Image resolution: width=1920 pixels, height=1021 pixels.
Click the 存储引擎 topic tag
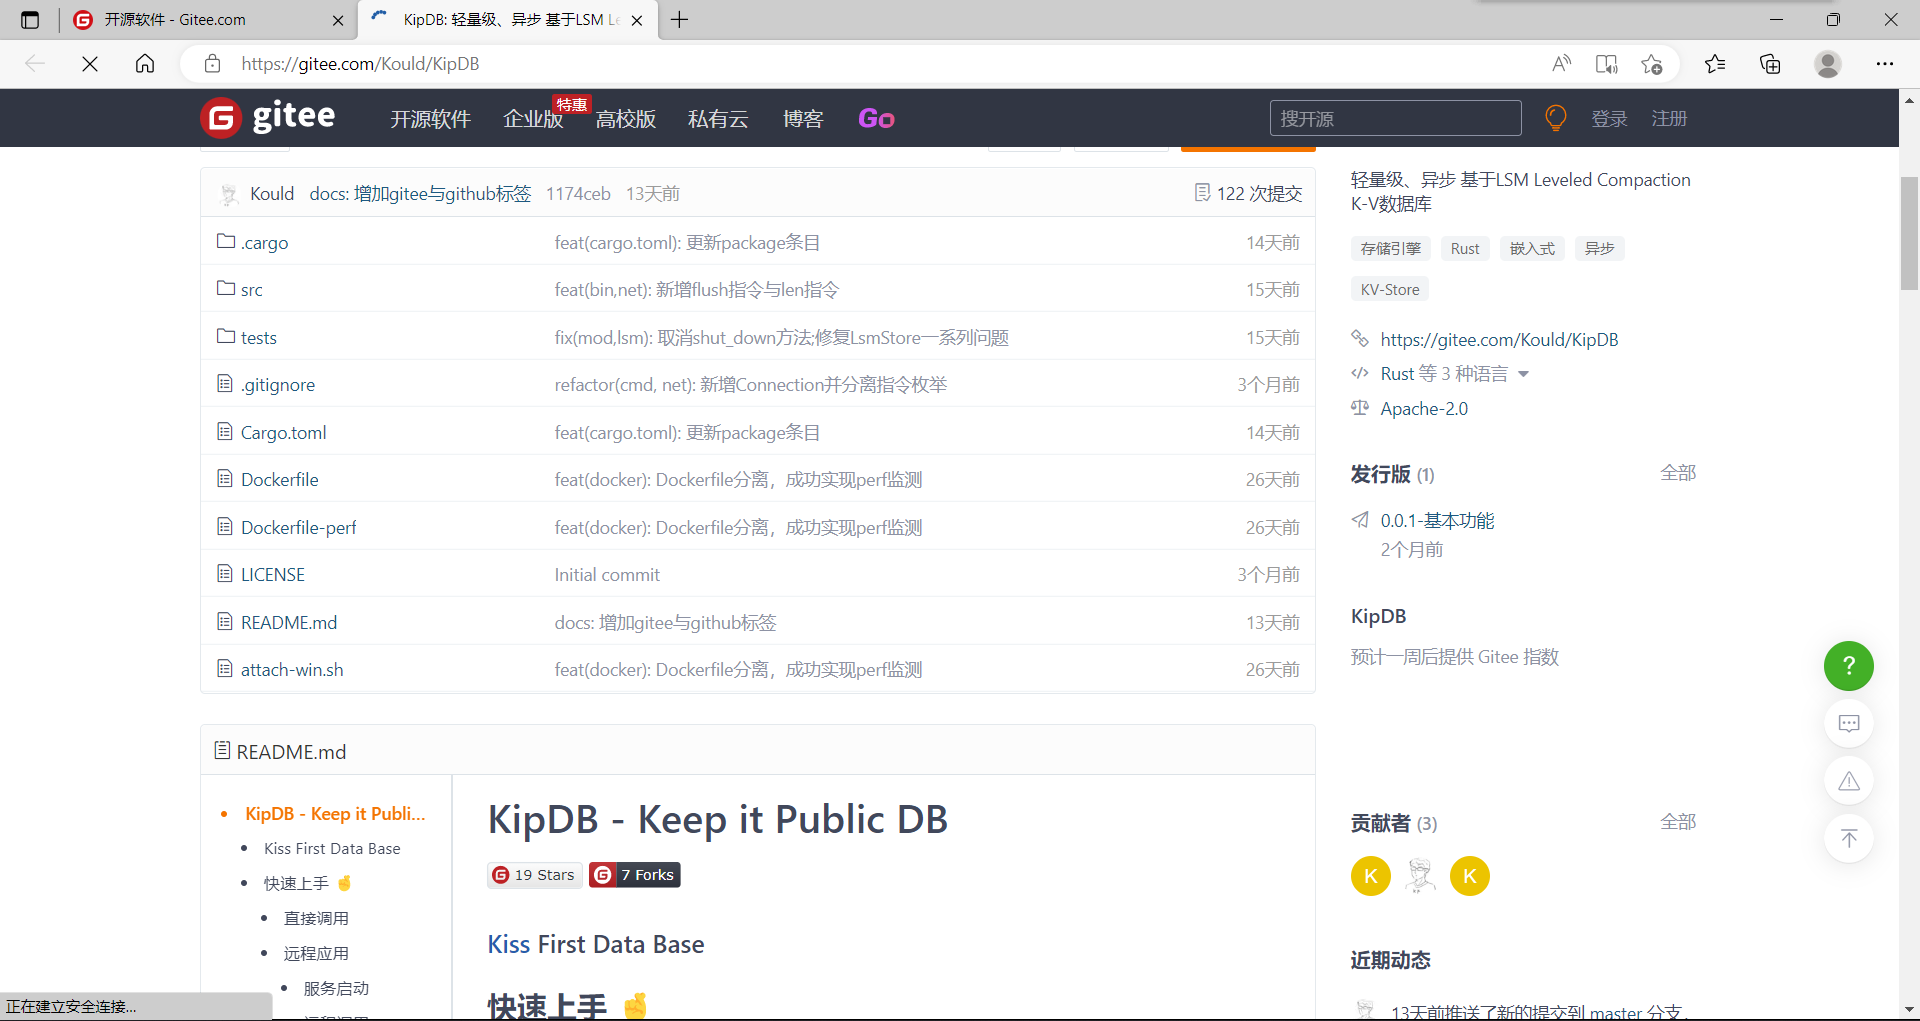1390,248
